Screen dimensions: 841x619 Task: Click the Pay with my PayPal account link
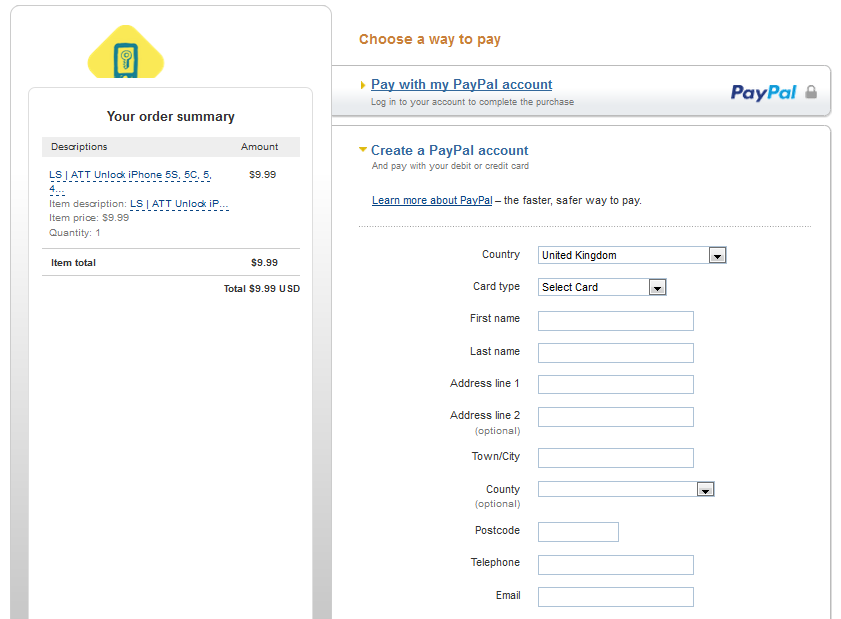(x=461, y=85)
